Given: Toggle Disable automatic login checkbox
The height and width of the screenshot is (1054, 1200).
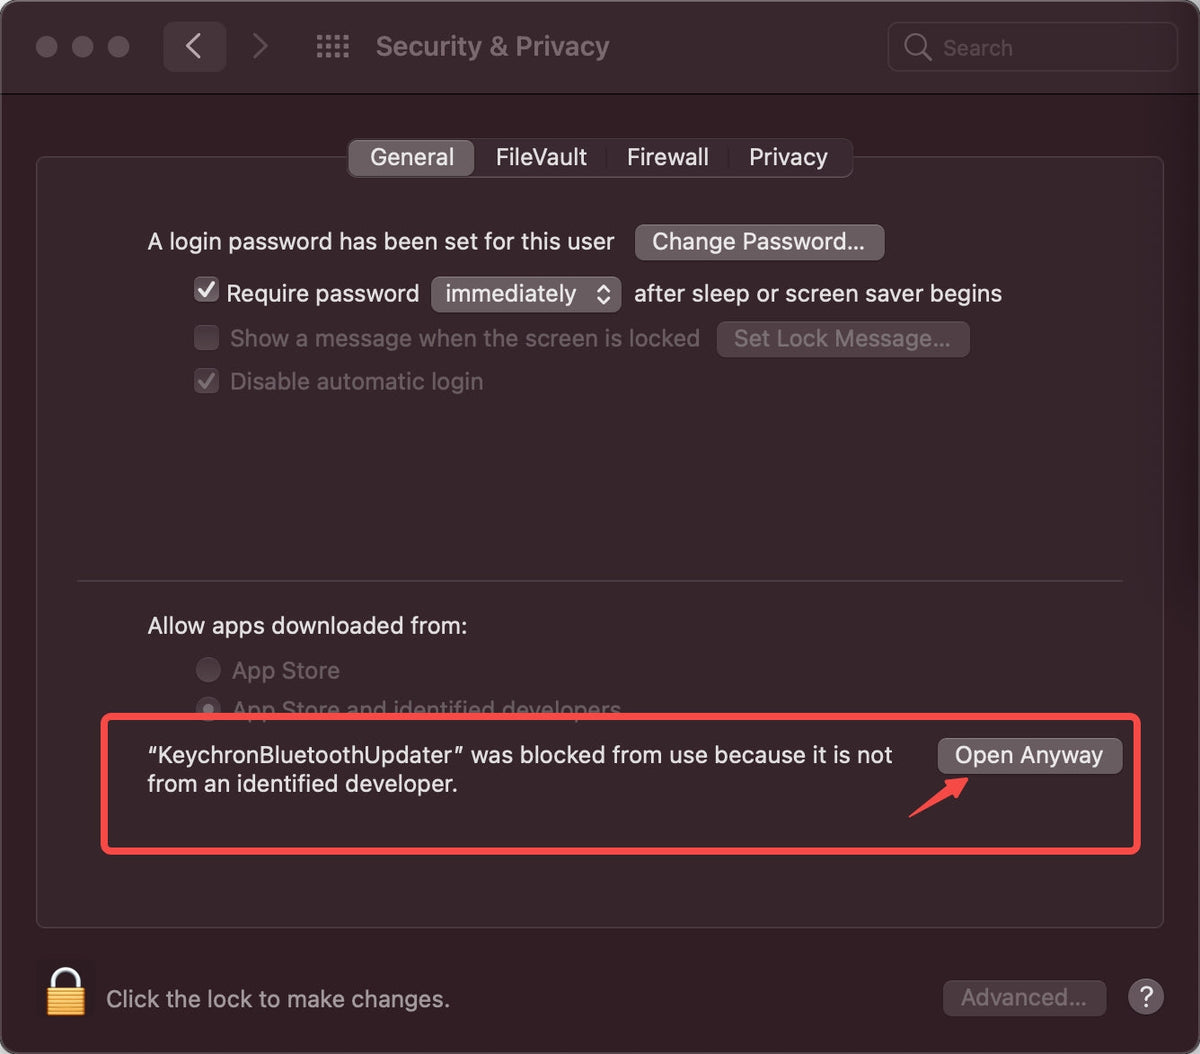Looking at the screenshot, I should (206, 381).
